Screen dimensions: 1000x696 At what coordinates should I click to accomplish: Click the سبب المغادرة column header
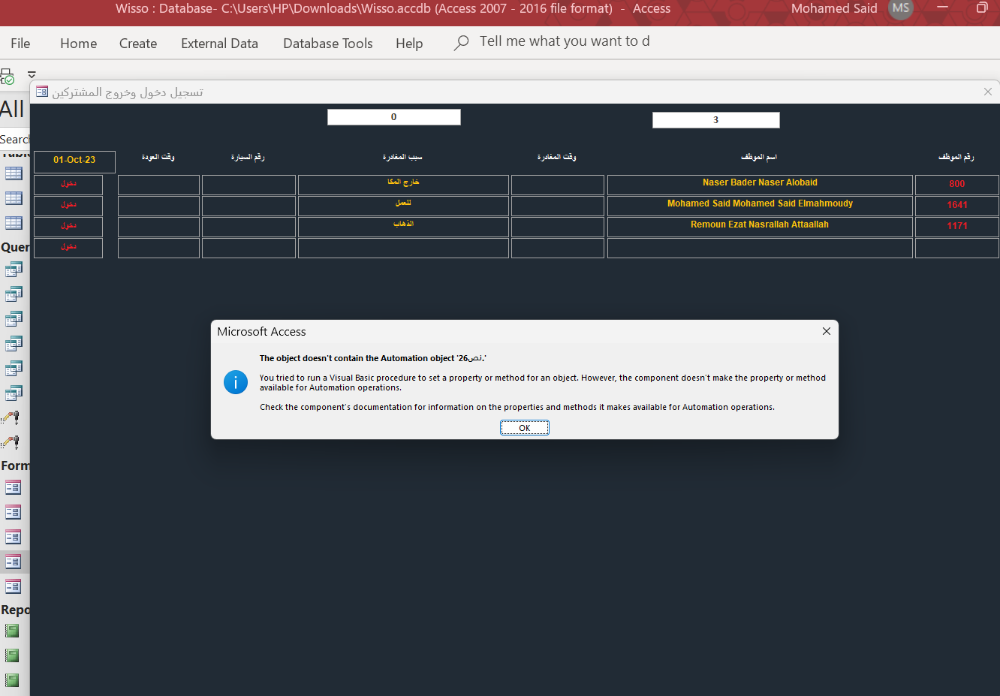pos(403,157)
